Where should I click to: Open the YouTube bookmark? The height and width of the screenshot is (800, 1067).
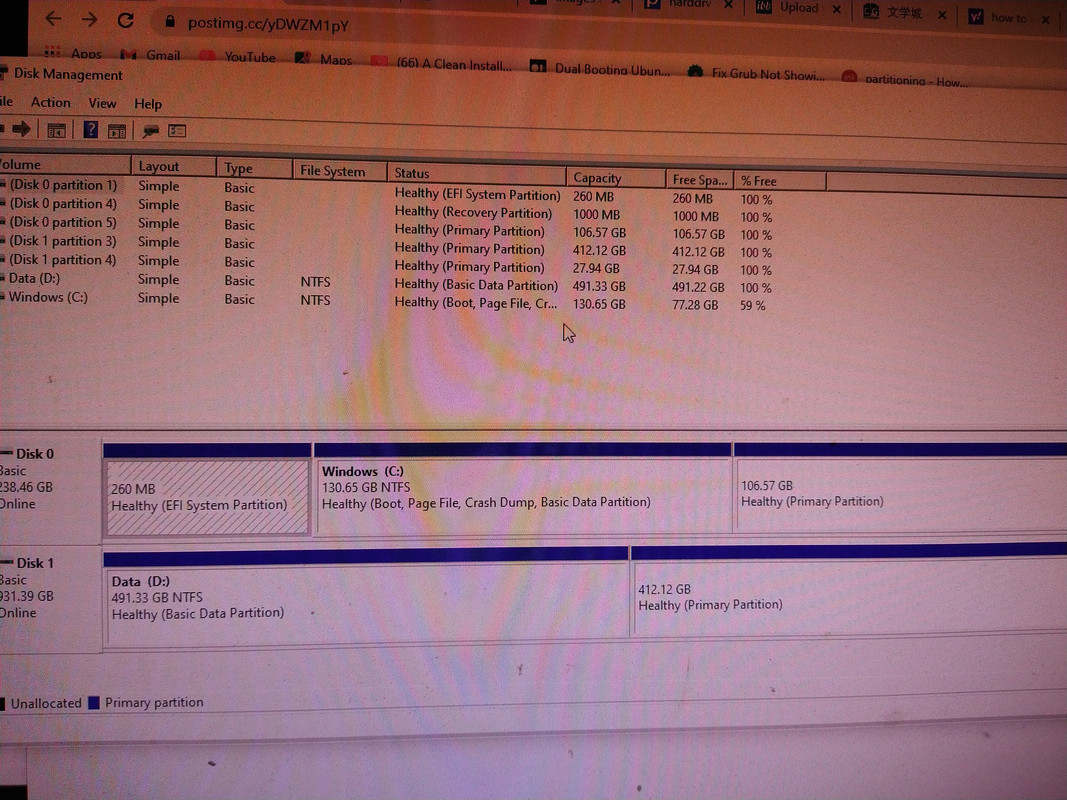(237, 56)
